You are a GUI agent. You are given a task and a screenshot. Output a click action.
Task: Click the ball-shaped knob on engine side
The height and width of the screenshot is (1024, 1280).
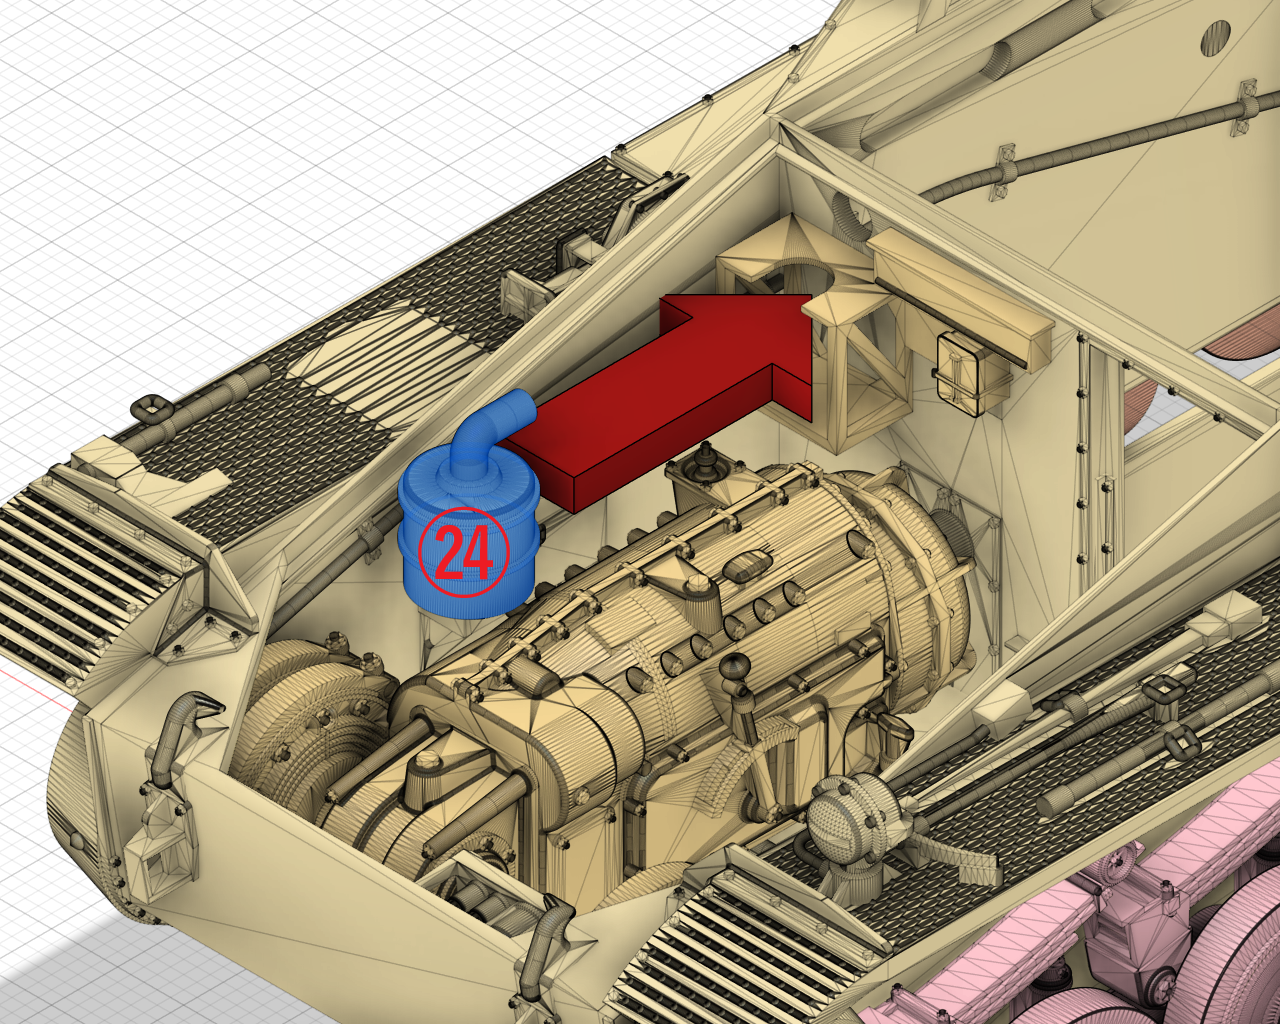pos(734,668)
